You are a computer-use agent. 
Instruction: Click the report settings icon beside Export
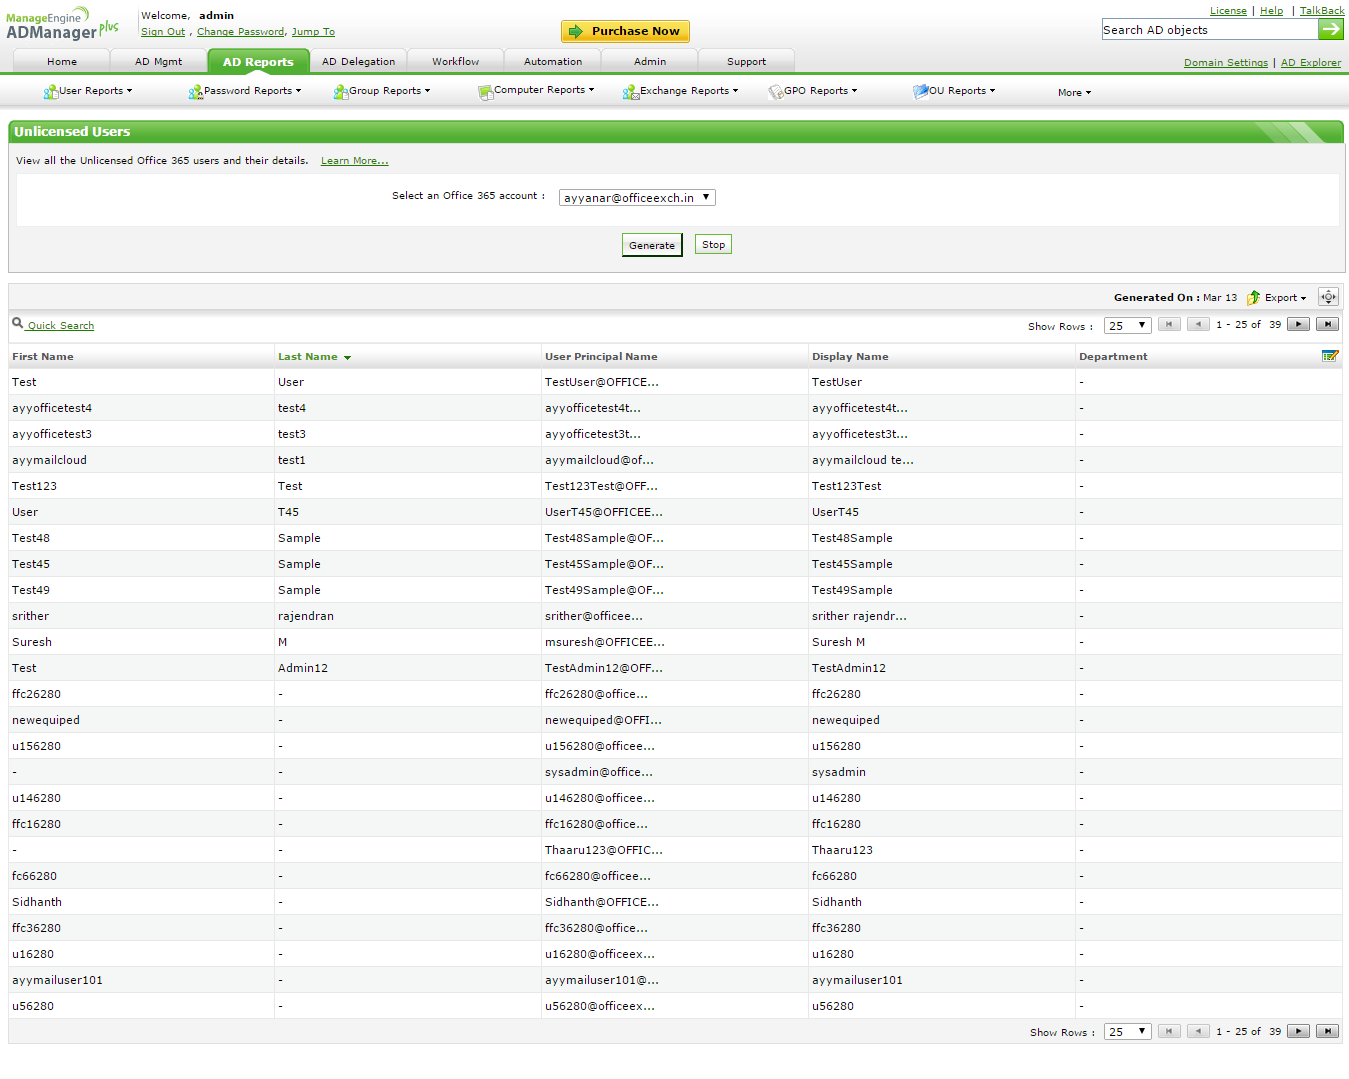(1328, 297)
